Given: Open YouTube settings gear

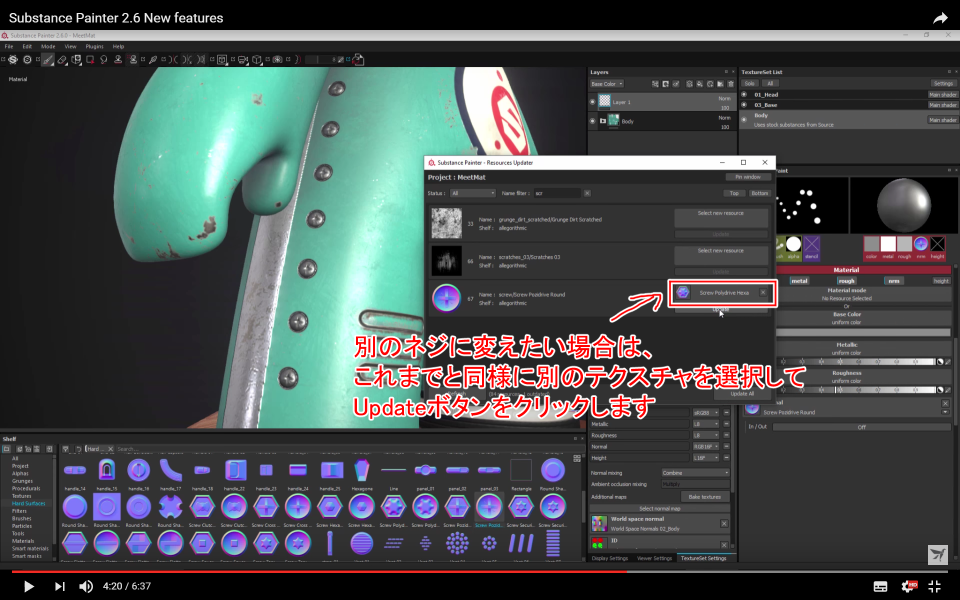Looking at the screenshot, I should [x=909, y=586].
